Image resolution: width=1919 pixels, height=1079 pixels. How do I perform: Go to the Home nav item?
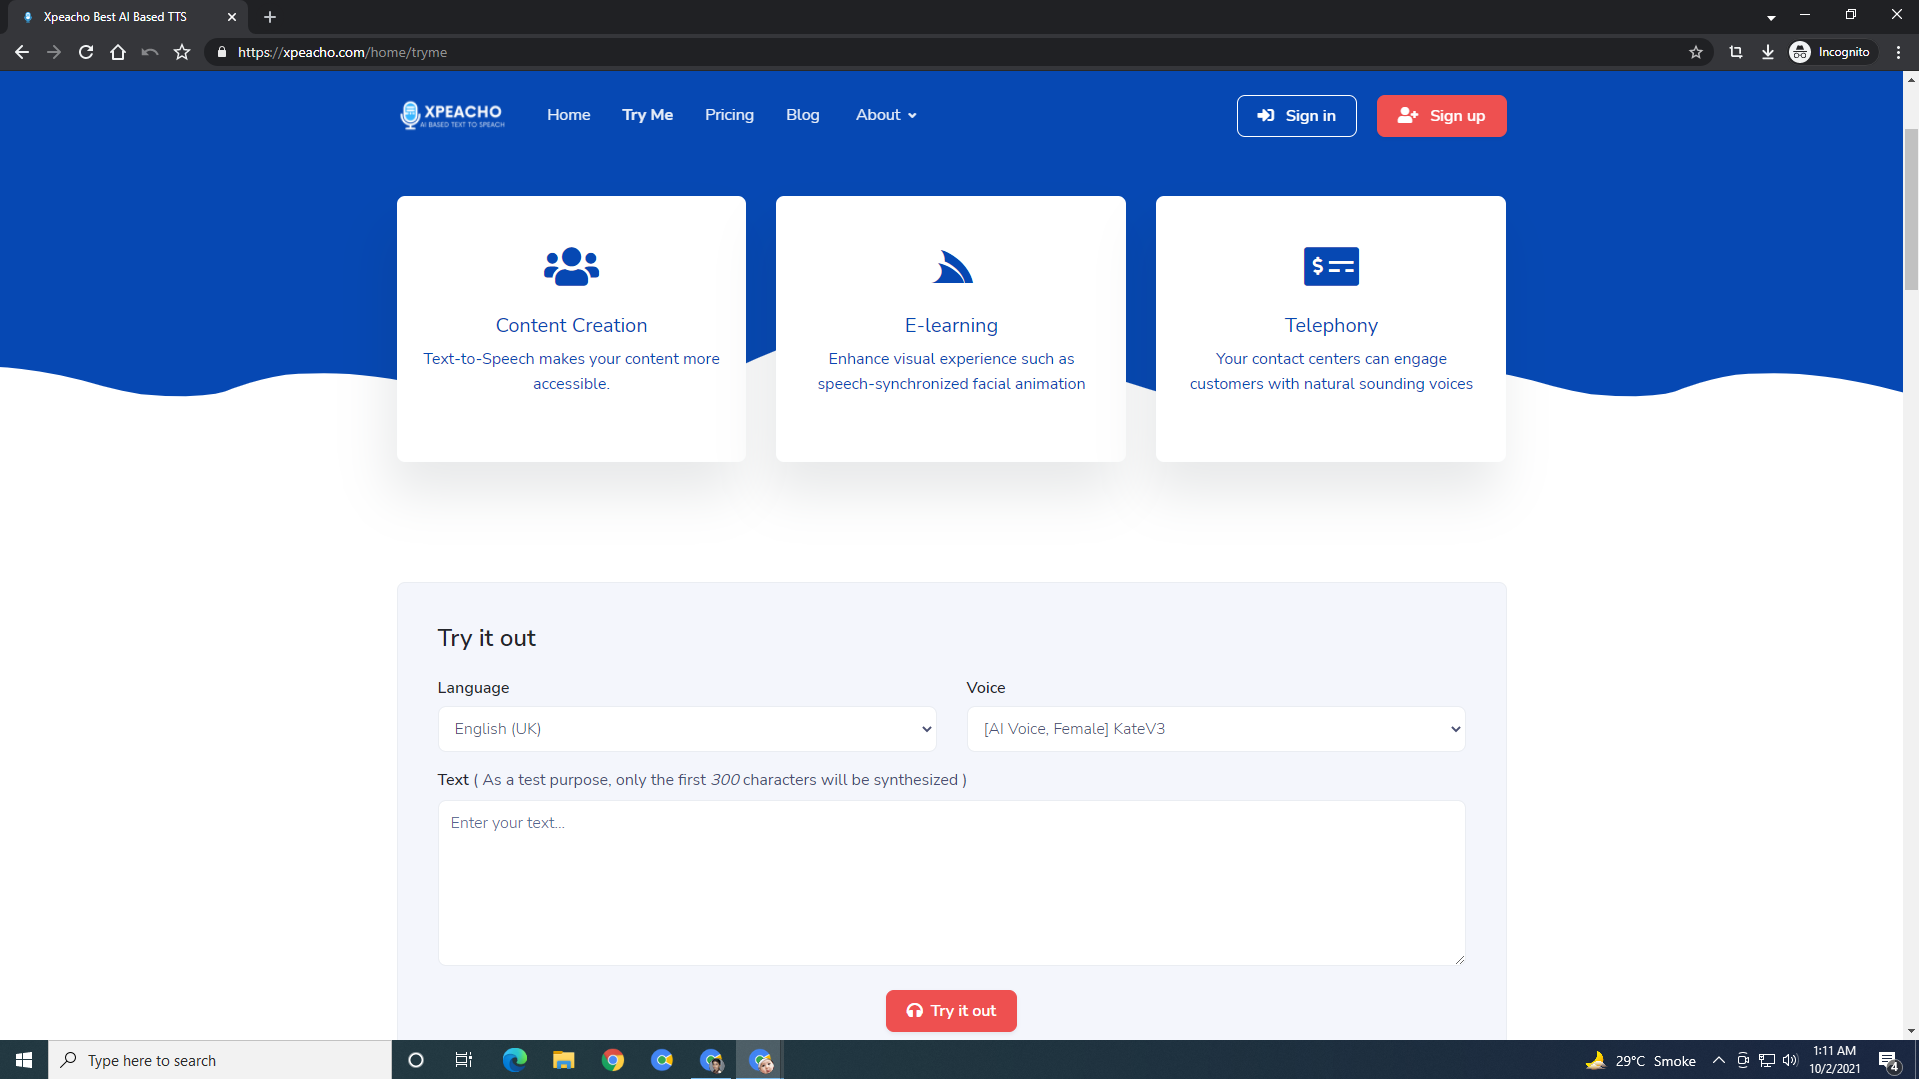(569, 115)
